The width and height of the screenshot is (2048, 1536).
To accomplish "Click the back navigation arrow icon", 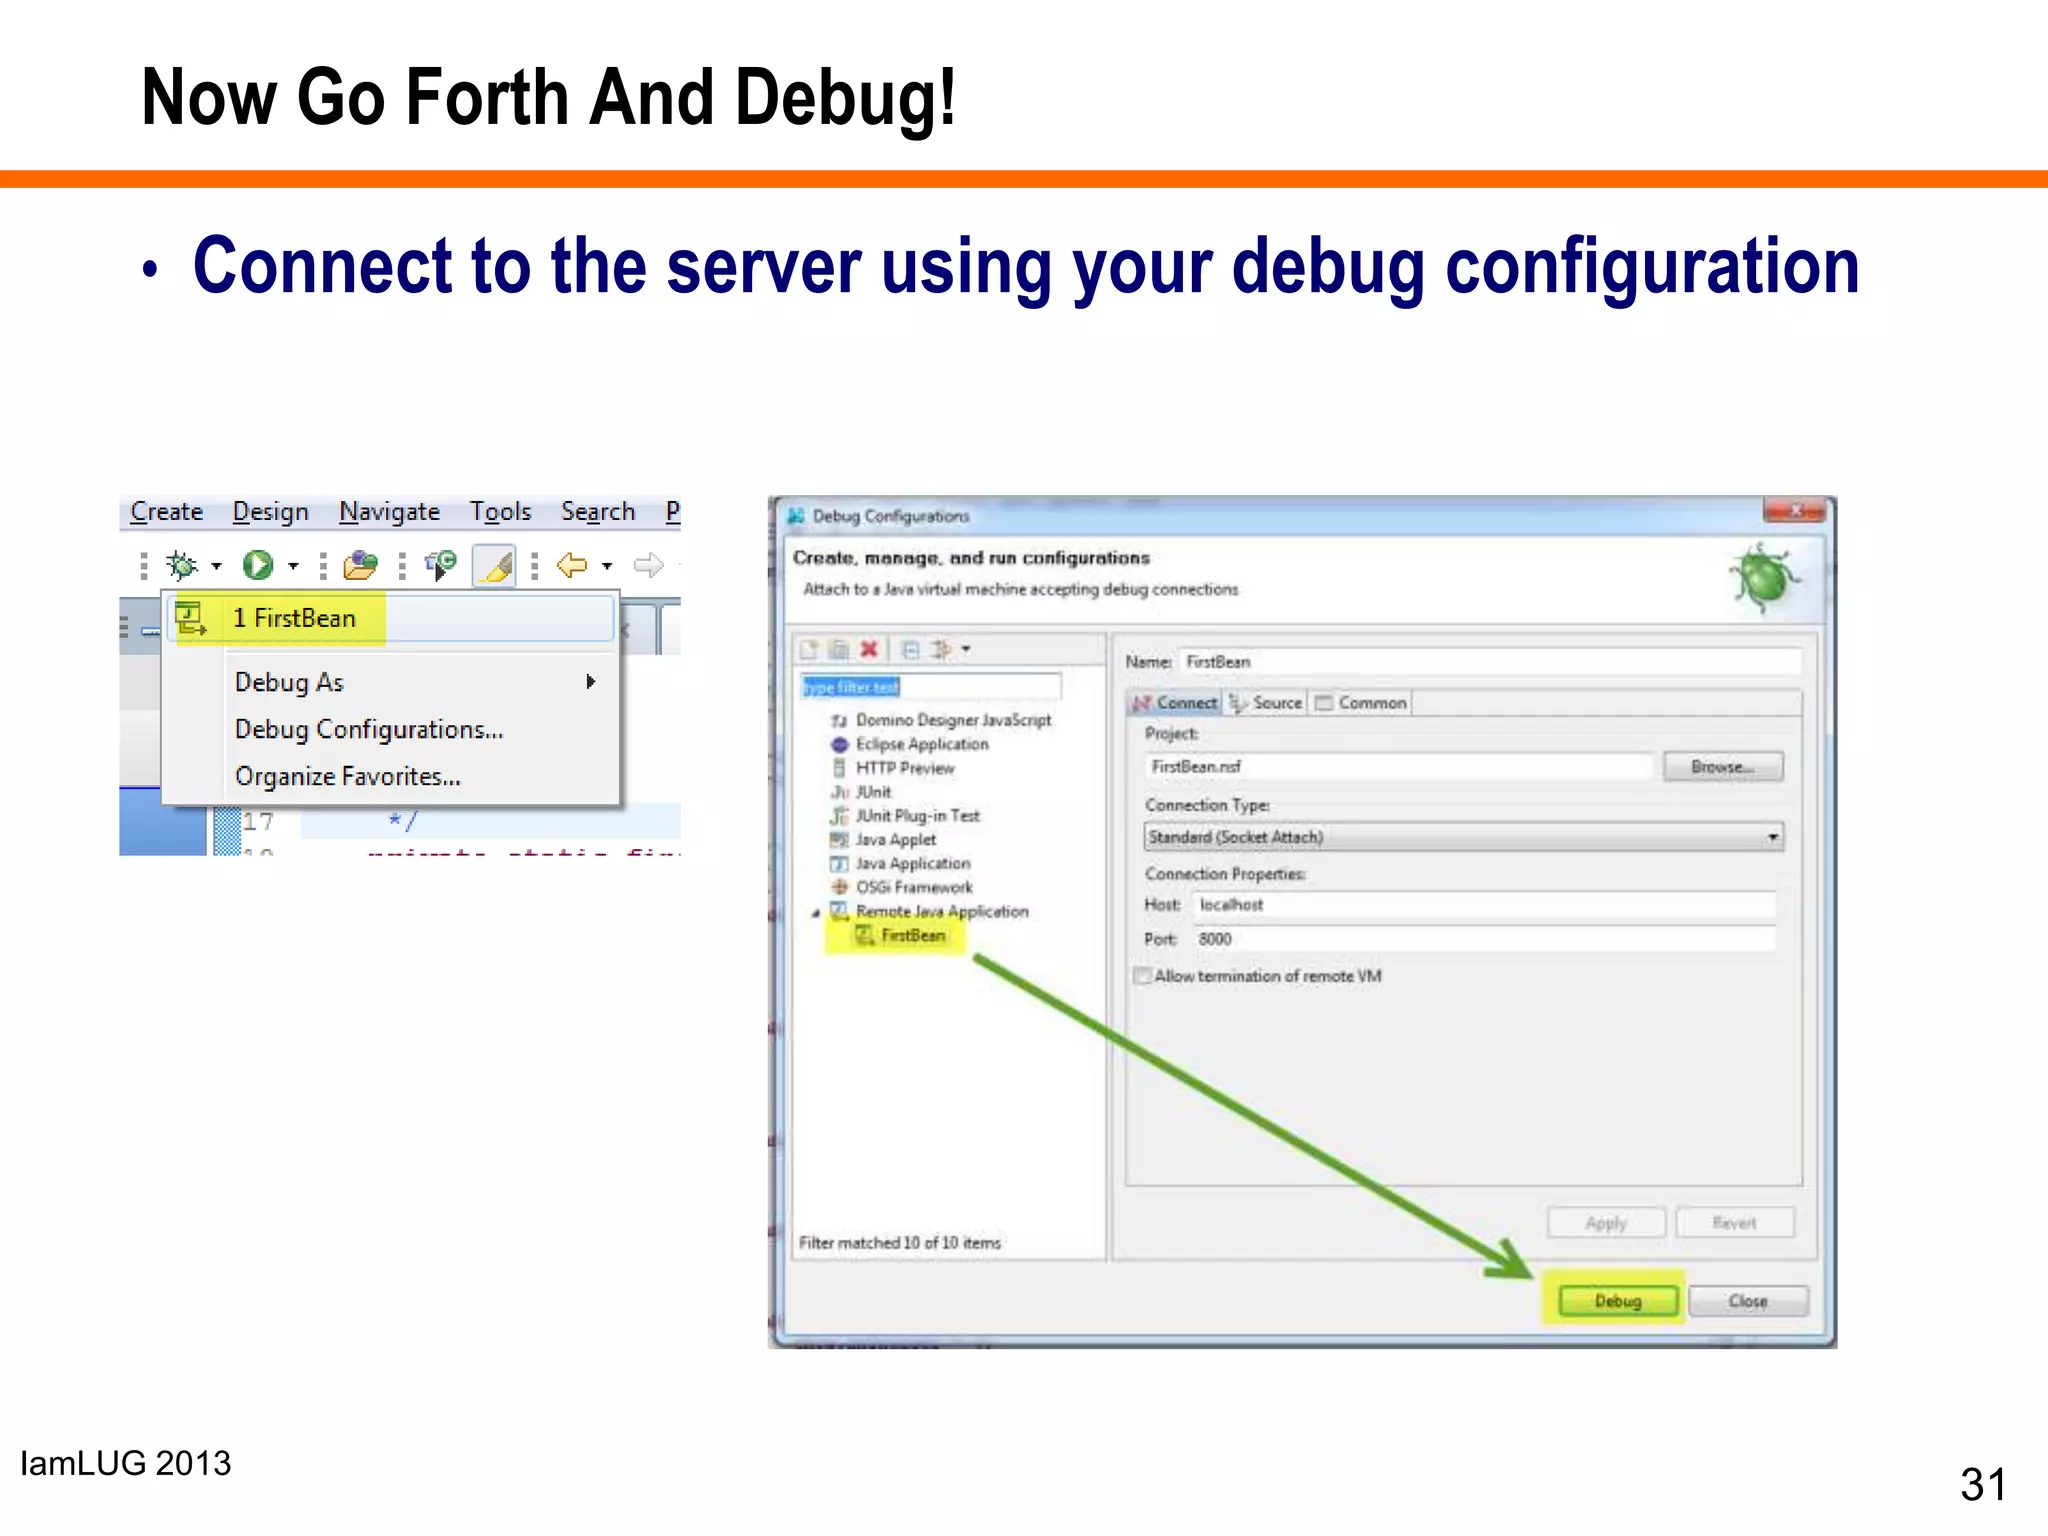I will tap(571, 566).
